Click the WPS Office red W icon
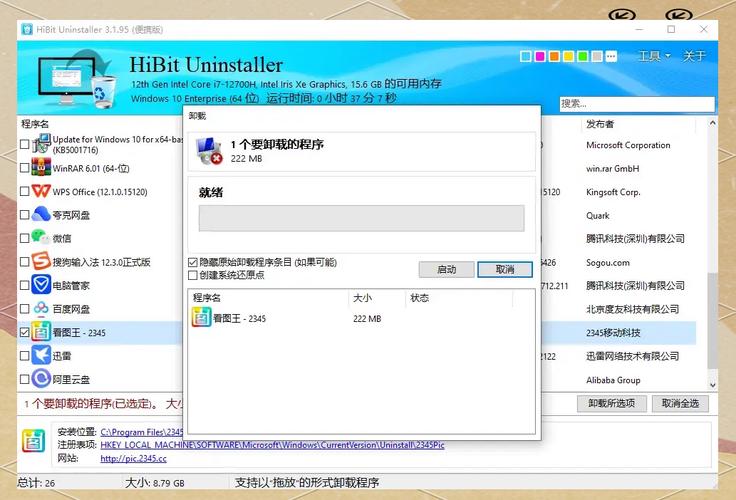 click(x=41, y=191)
